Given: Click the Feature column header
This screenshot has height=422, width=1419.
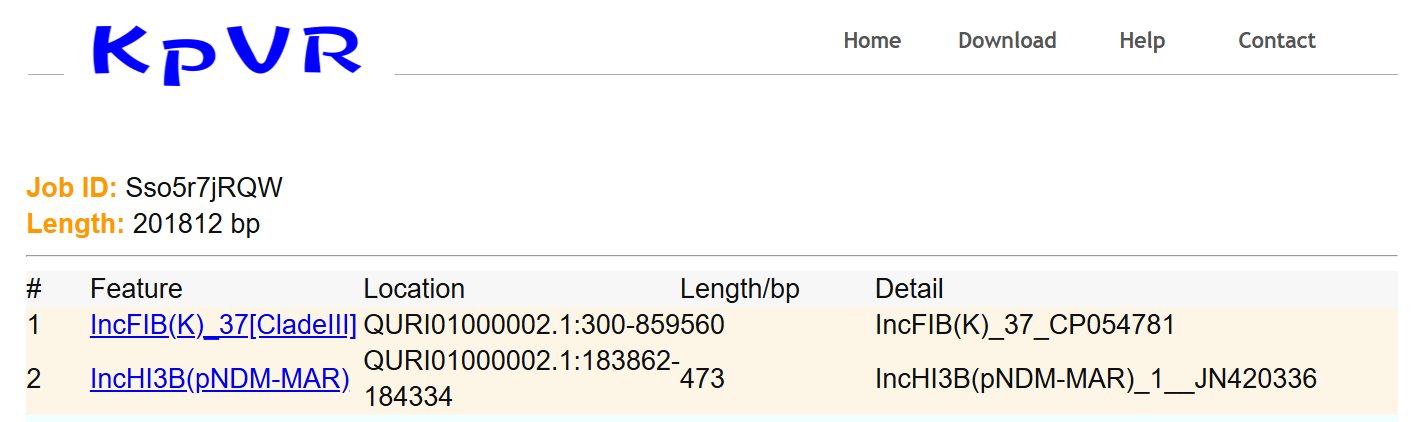Looking at the screenshot, I should pos(136,289).
